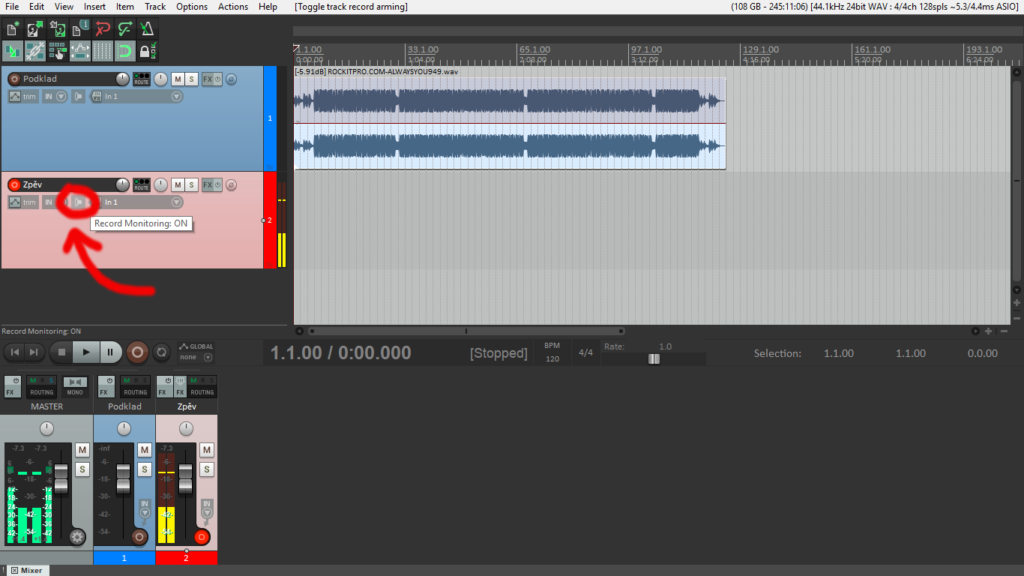Click the Redo icon in the toolbar
The height and width of the screenshot is (576, 1024).
click(x=125, y=29)
